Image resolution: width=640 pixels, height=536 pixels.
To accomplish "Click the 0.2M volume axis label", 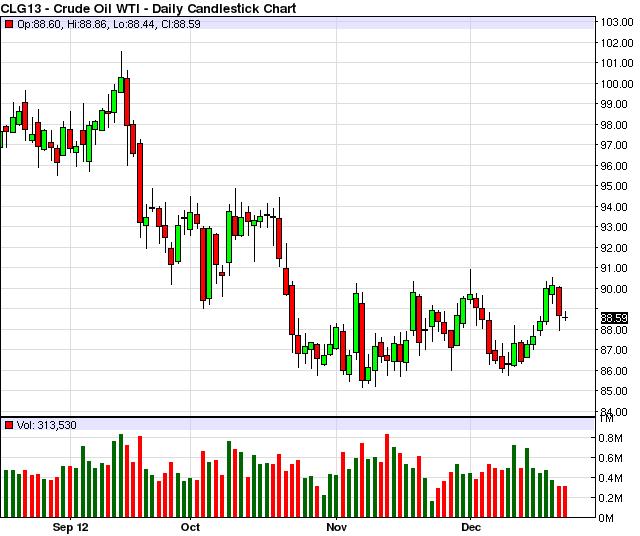I will [611, 498].
